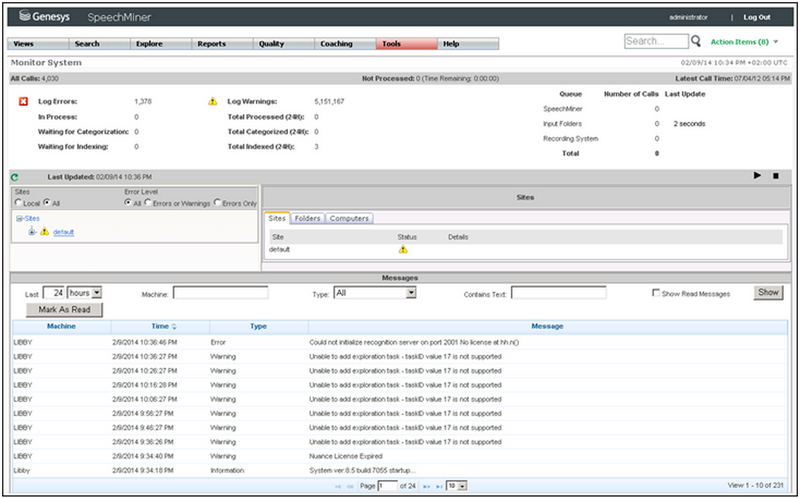Click the green refresh icon
800x498 pixels.
point(16,176)
